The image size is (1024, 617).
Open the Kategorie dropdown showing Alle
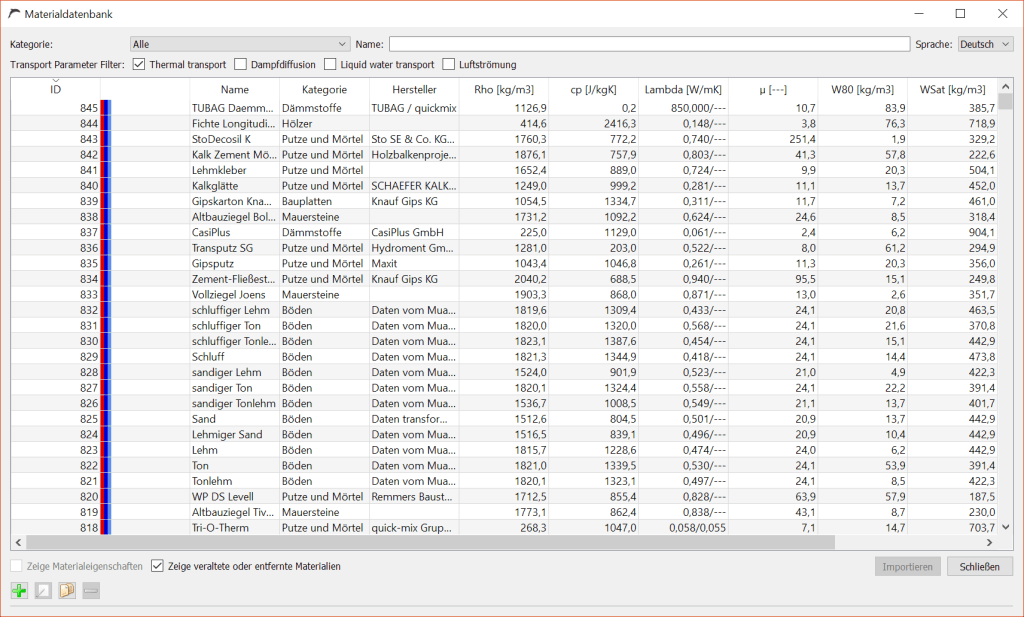coord(240,44)
